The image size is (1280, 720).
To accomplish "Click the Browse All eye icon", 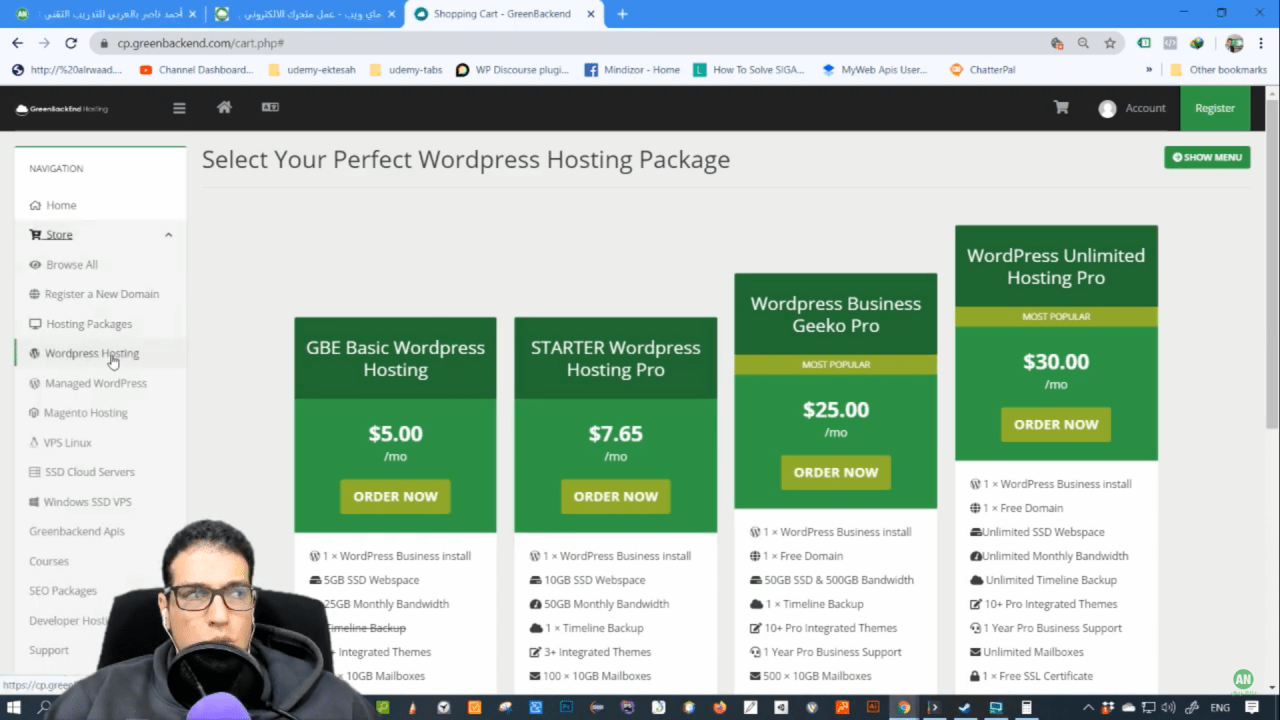I will coord(35,265).
